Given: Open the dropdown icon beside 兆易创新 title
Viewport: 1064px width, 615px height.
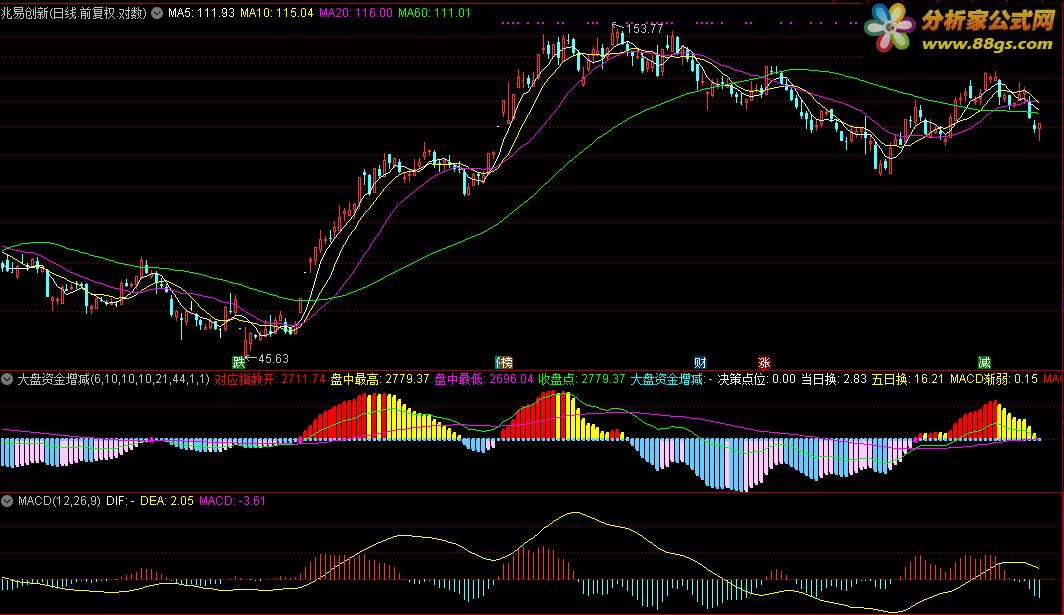Looking at the screenshot, I should coord(157,13).
